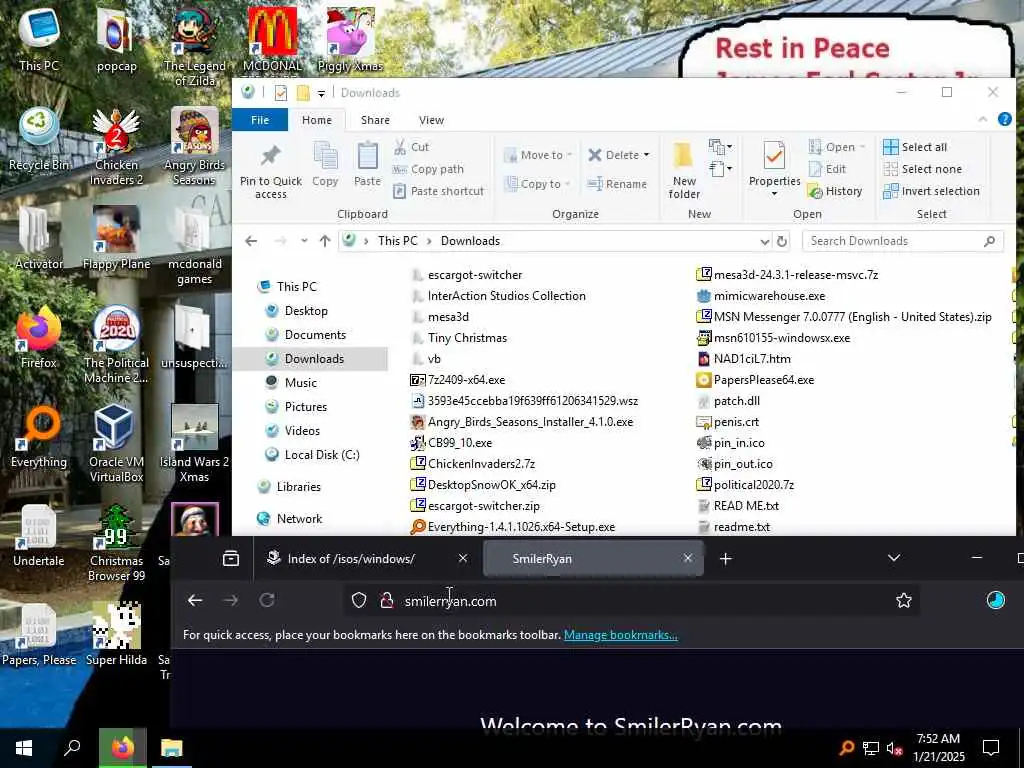Launch The Legend of Zilda shortcut
The width and height of the screenshot is (1024, 768).
(x=195, y=46)
